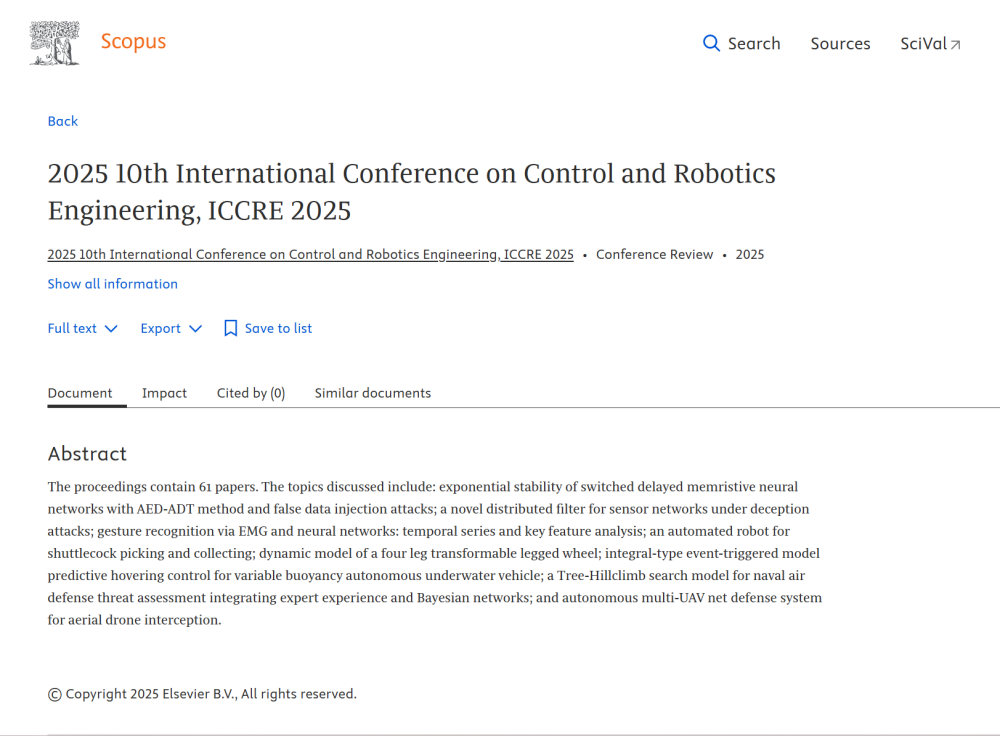This screenshot has width=1000, height=736.
Task: Click the Scopus brand name
Action: [133, 42]
